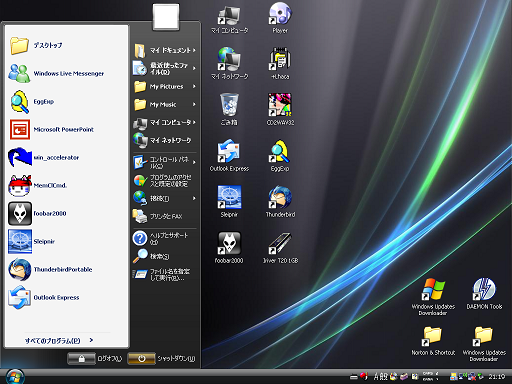Screen dimensions: 512x384
Task: Open Microsoft PowerPoint in Start menu
Action: [x=67, y=129]
